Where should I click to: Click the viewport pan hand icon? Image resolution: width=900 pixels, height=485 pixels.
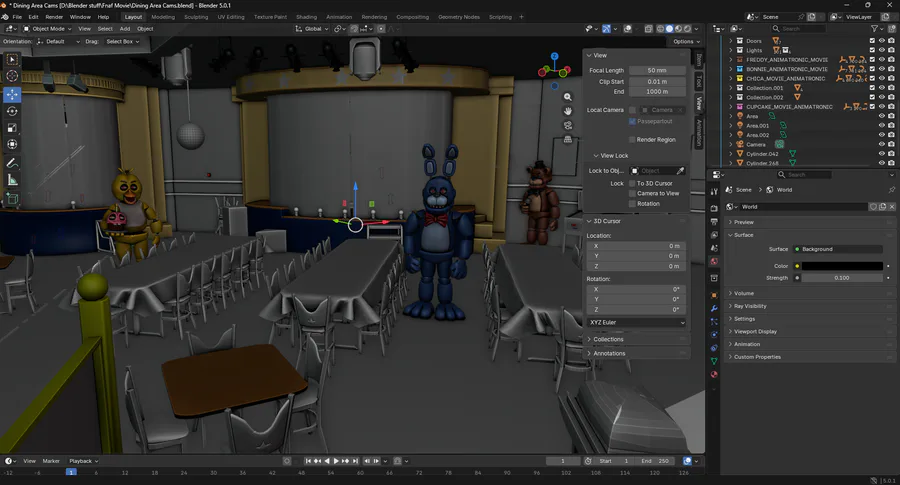568,111
